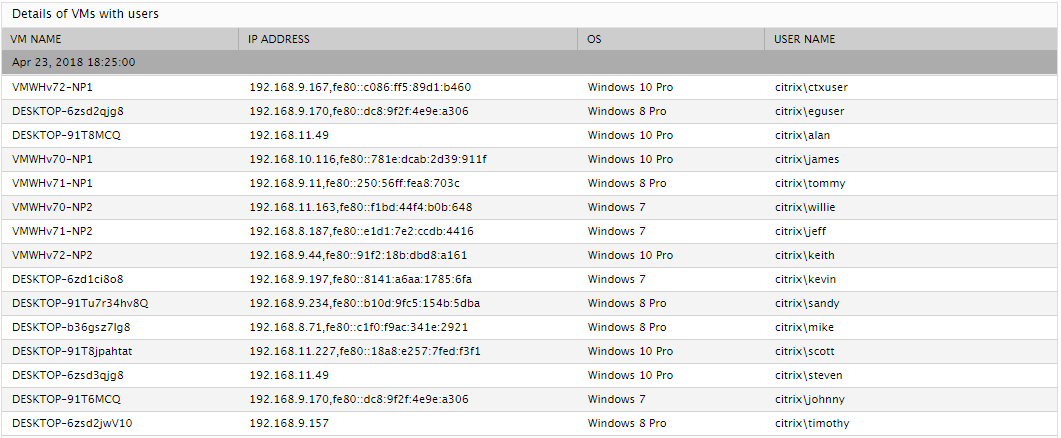The height and width of the screenshot is (438, 1061).
Task: Select the DESKTOP-6zsd2qjg8 row
Action: 529,111
